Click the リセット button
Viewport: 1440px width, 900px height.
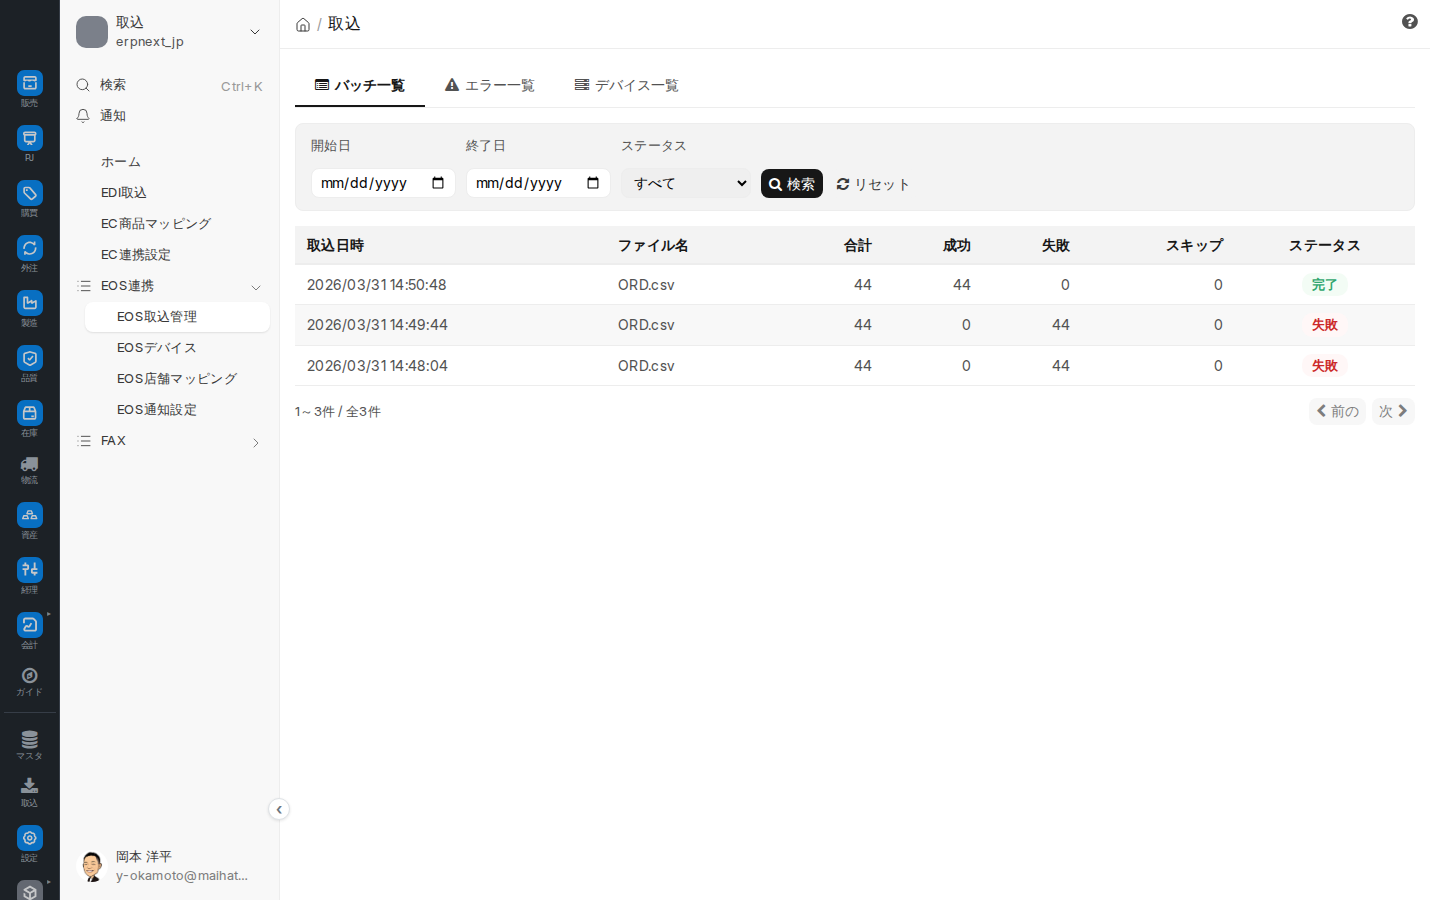(873, 184)
